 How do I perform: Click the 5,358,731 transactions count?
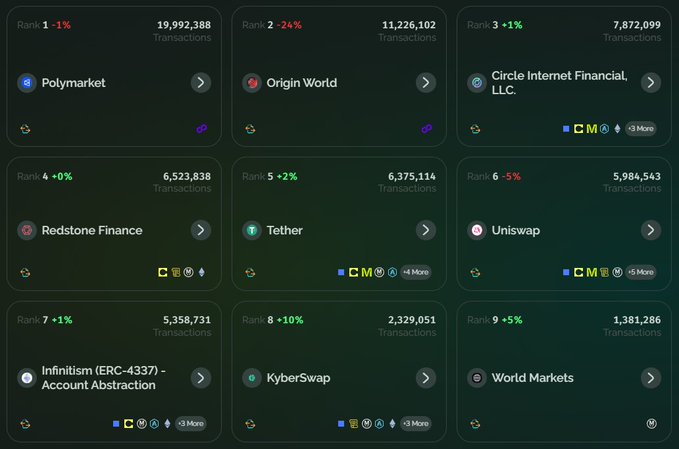point(187,320)
